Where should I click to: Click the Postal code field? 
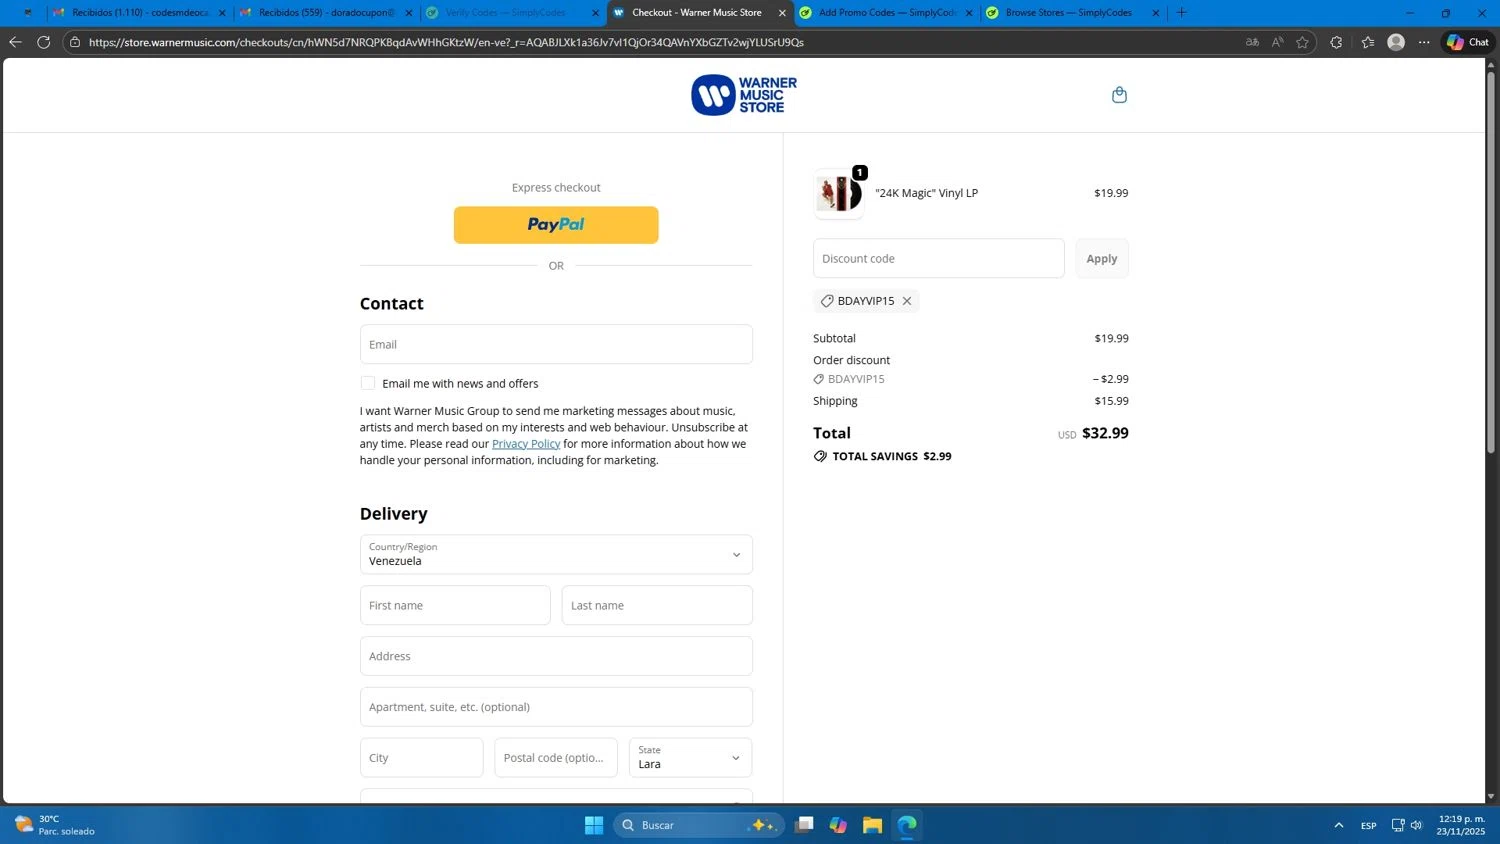[556, 758]
